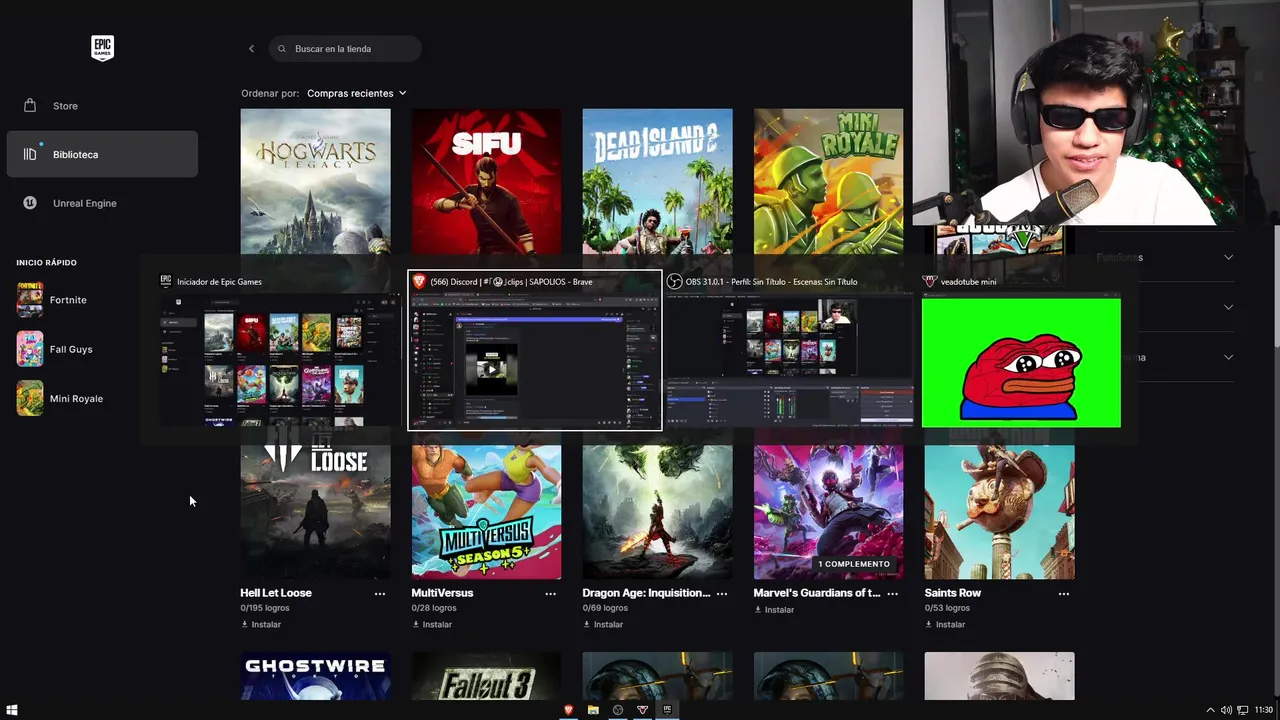Open the three-dot menu for Dragon Age: Inquisition
This screenshot has width=1280, height=720.
[721, 593]
